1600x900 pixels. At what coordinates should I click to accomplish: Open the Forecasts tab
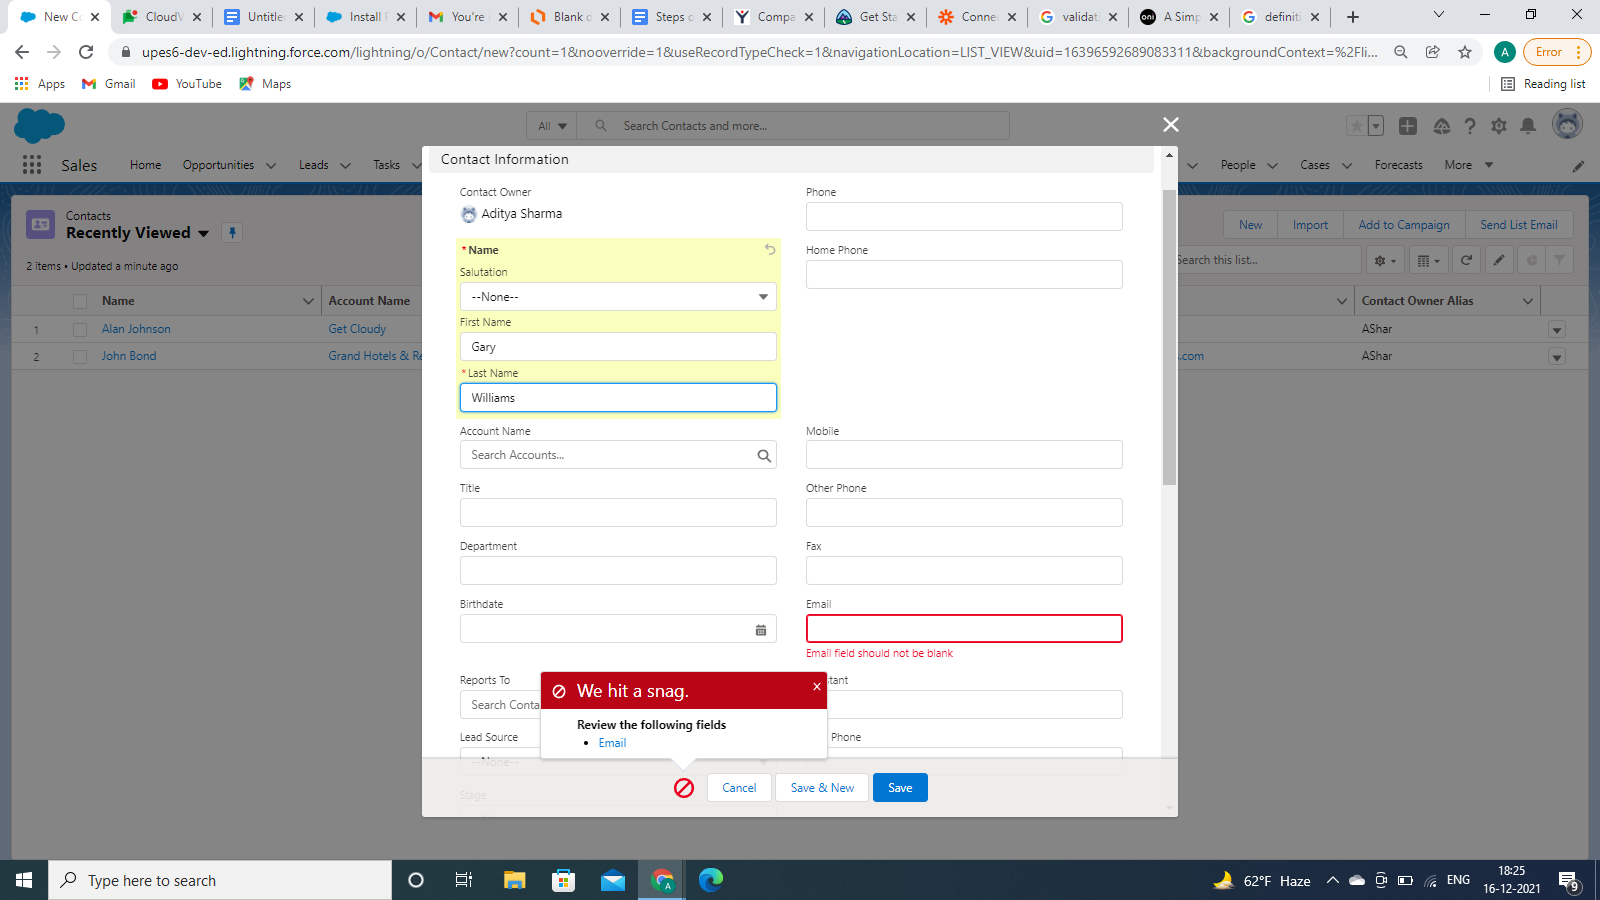(x=1398, y=165)
